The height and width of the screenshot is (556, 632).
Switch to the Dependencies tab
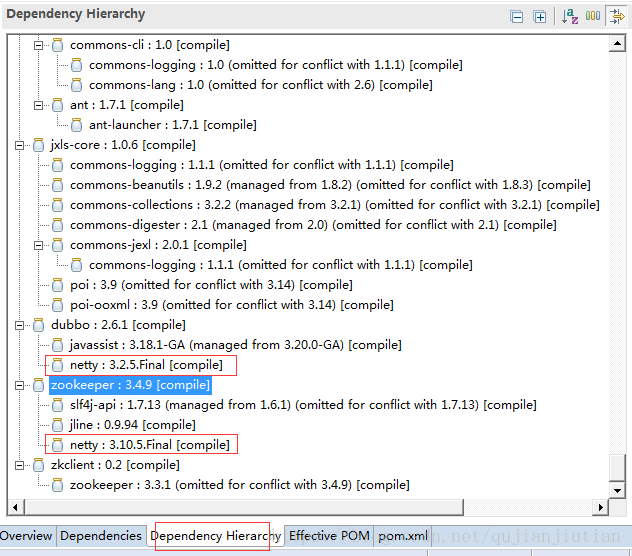click(x=101, y=536)
